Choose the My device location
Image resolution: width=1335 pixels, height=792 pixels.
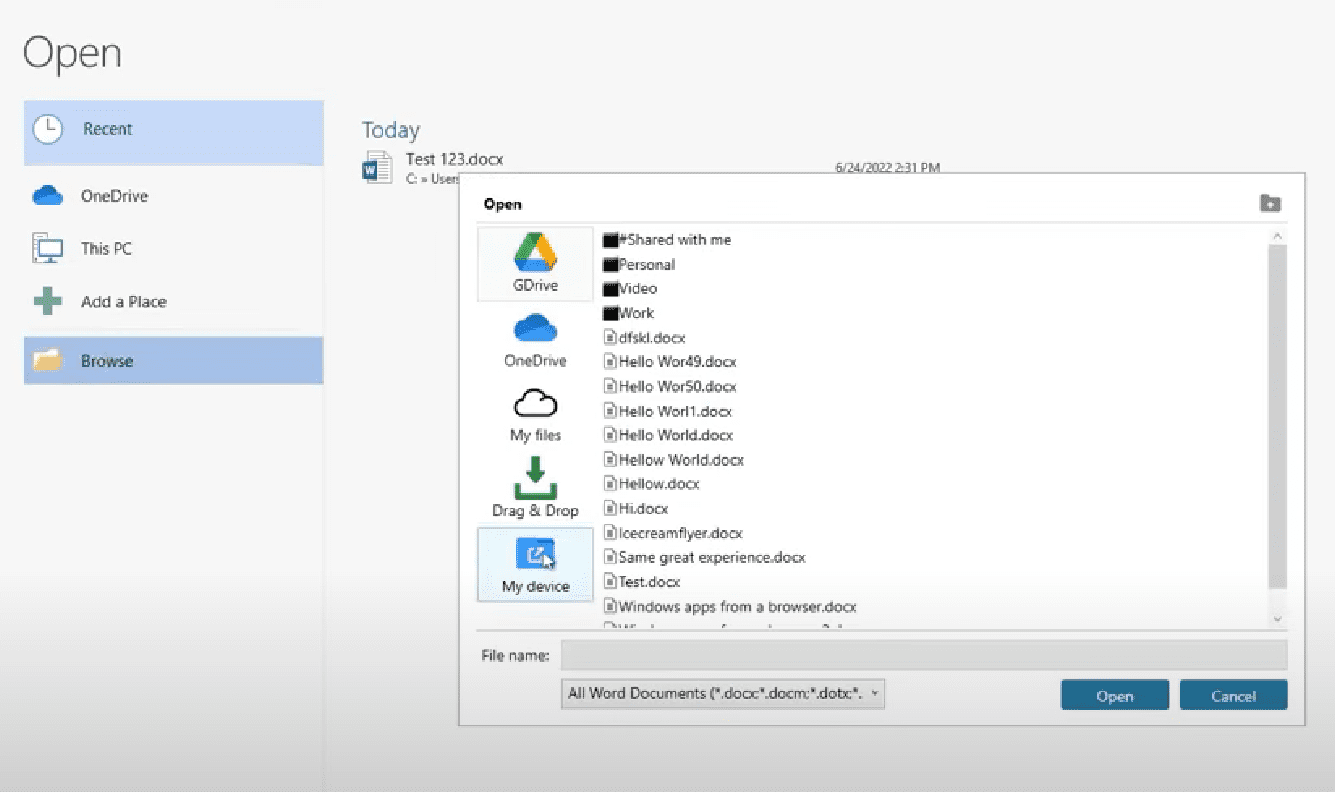click(535, 564)
